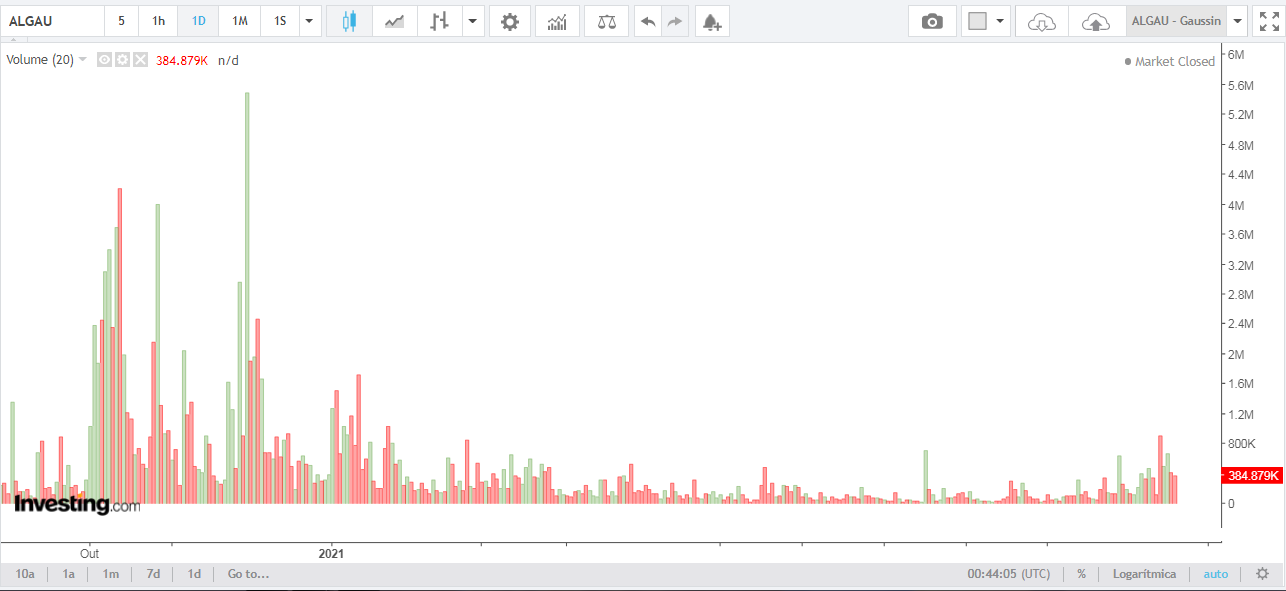
Task: Open the indicators menu
Action: (x=557, y=21)
